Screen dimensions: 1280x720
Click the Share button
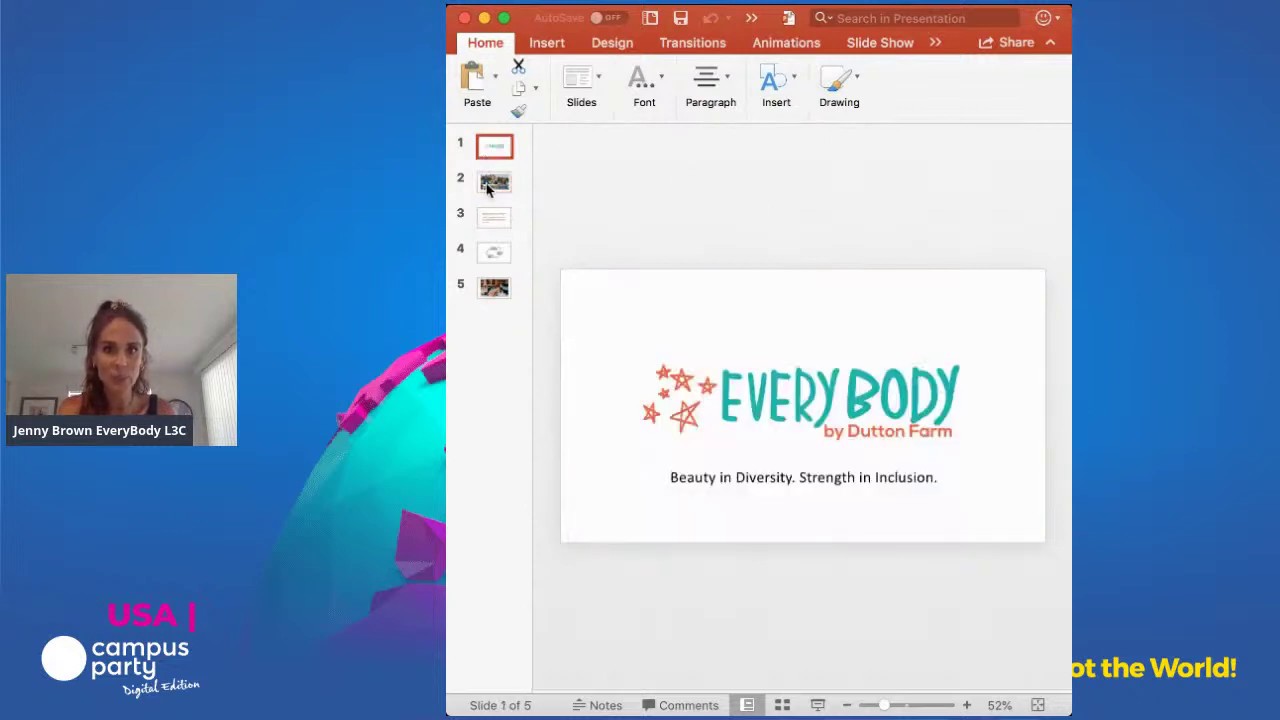[1006, 42]
